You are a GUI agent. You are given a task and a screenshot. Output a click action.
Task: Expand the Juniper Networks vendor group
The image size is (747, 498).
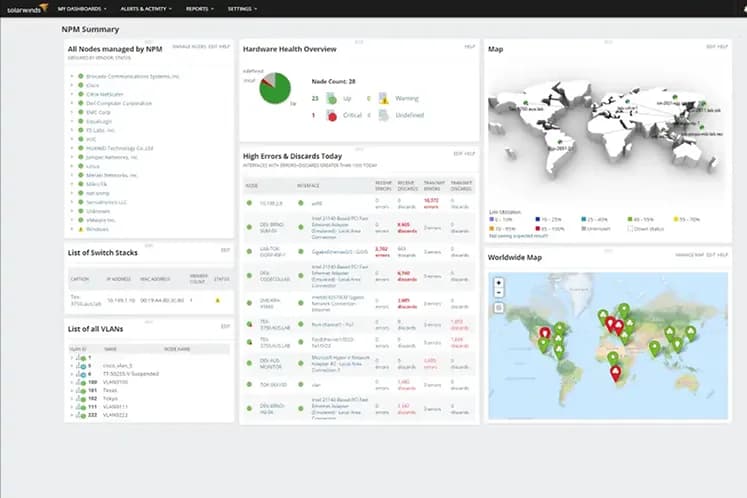tap(72, 157)
